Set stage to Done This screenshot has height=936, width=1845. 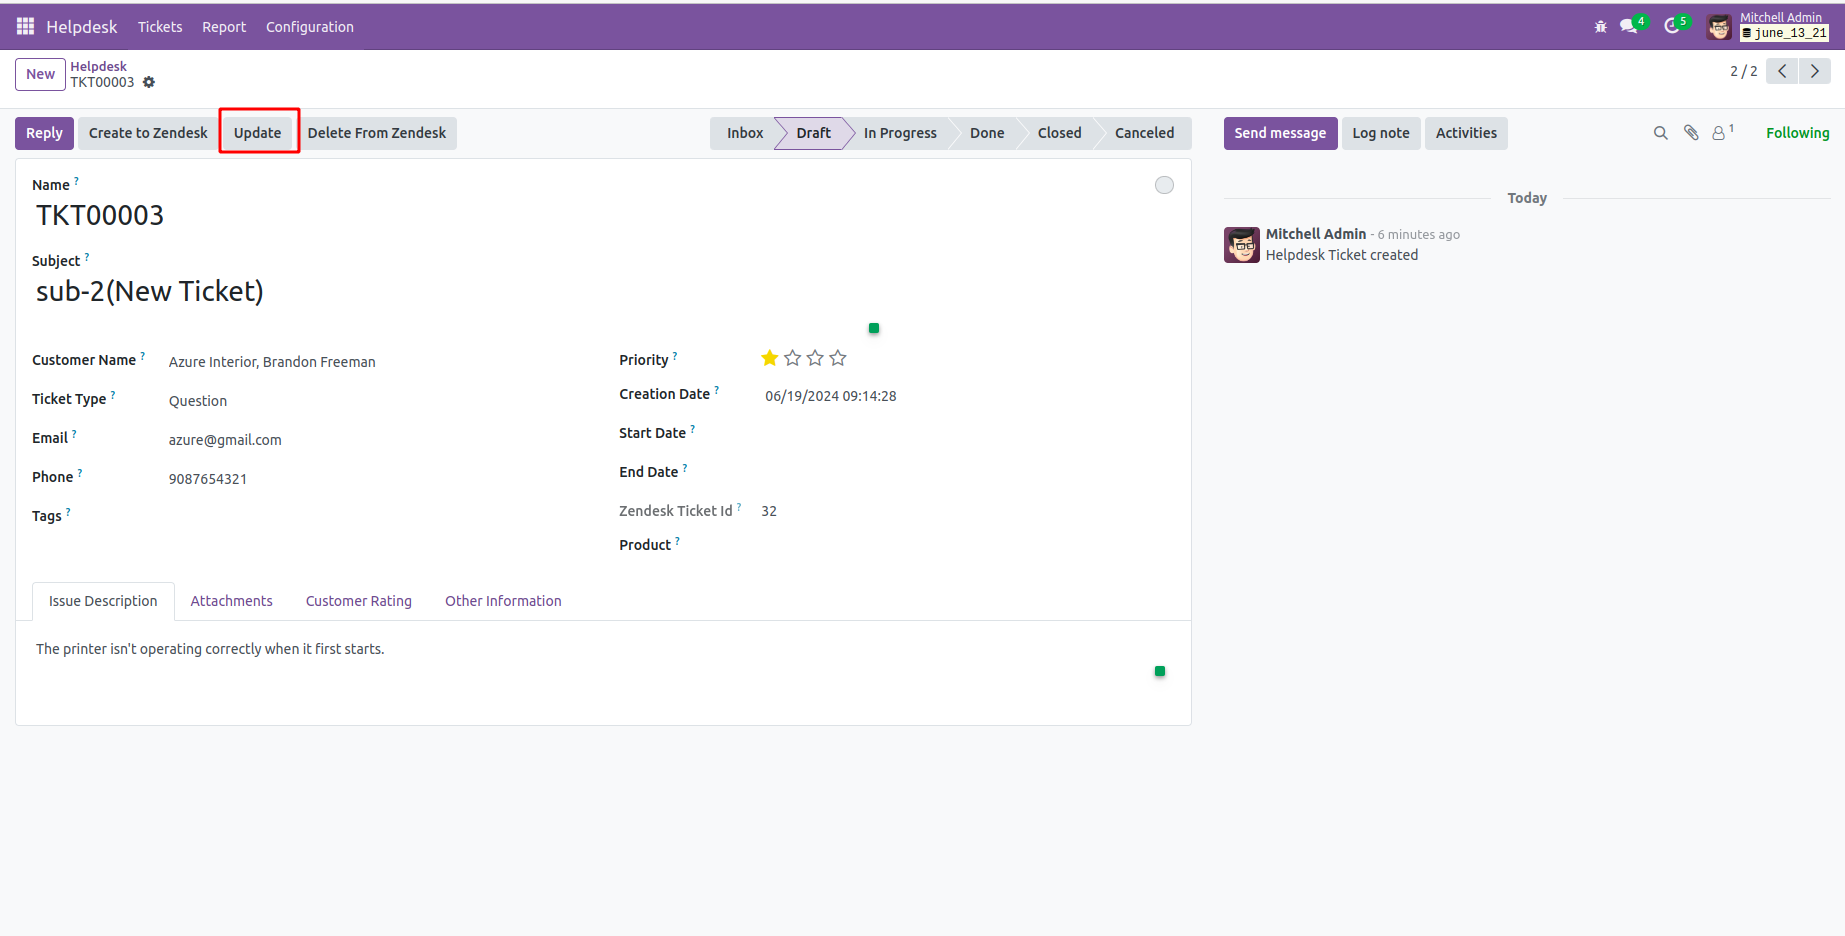[987, 133]
